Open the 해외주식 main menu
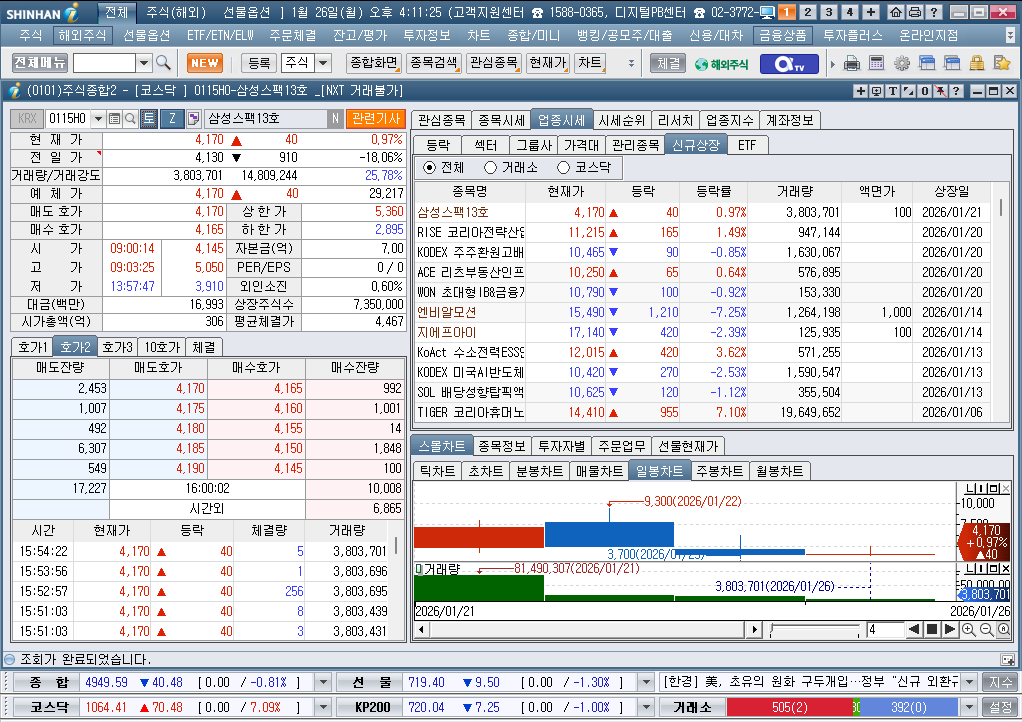Viewport: 1022px width, 722px height. [82, 35]
